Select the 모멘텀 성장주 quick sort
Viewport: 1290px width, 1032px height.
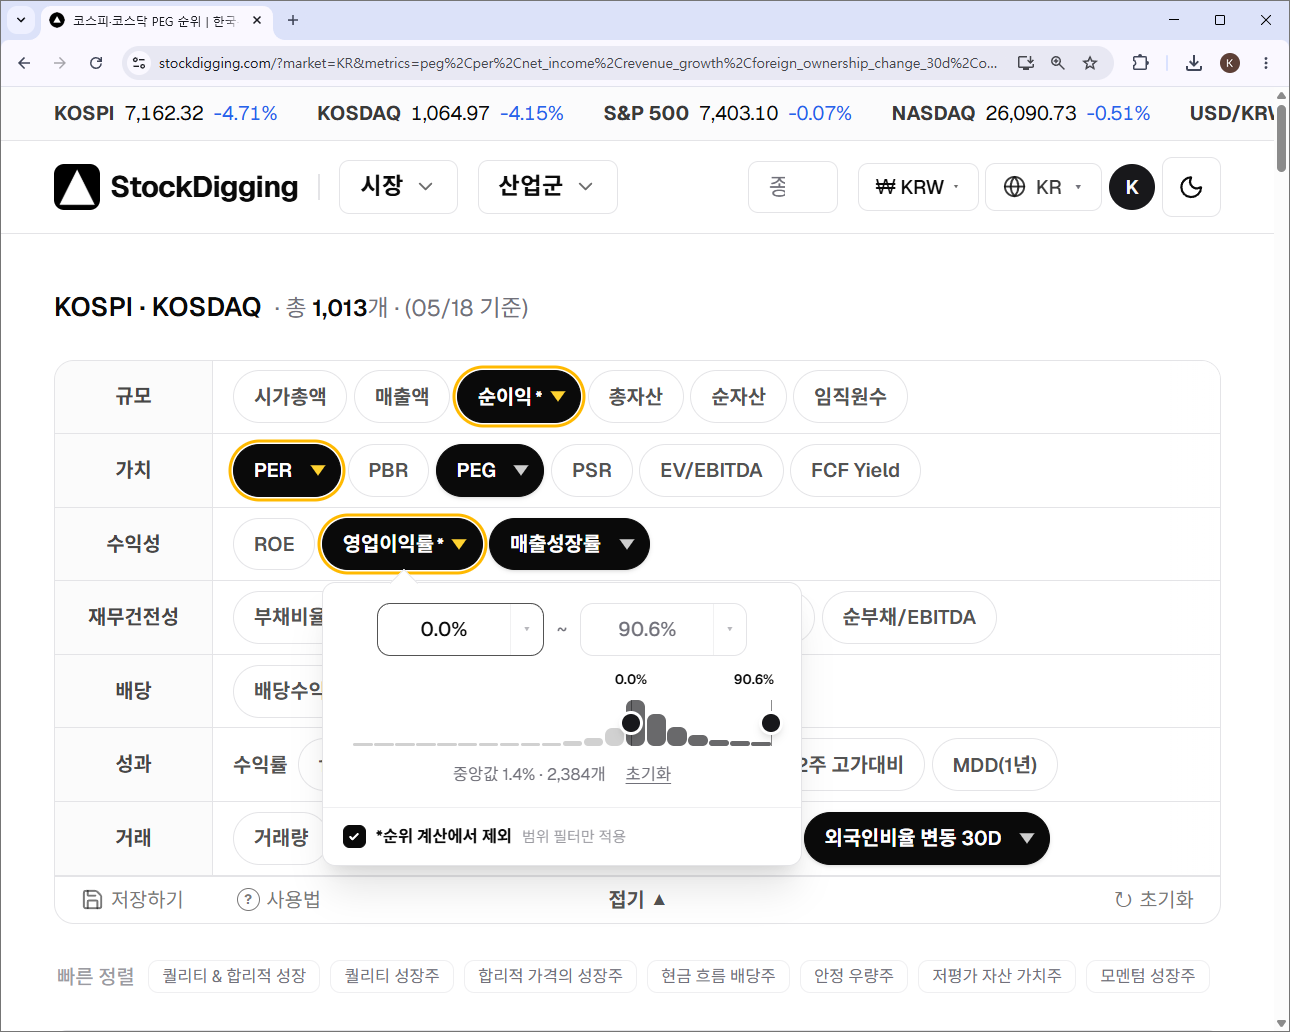[1148, 976]
